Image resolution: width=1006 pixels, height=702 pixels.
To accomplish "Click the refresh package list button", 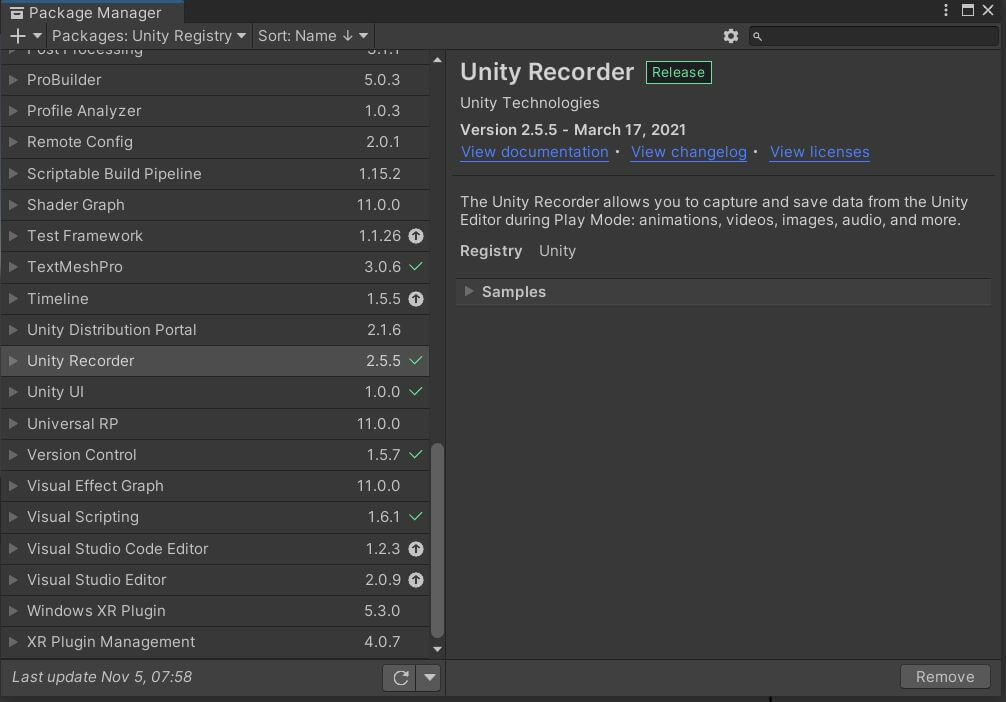I will (x=400, y=678).
